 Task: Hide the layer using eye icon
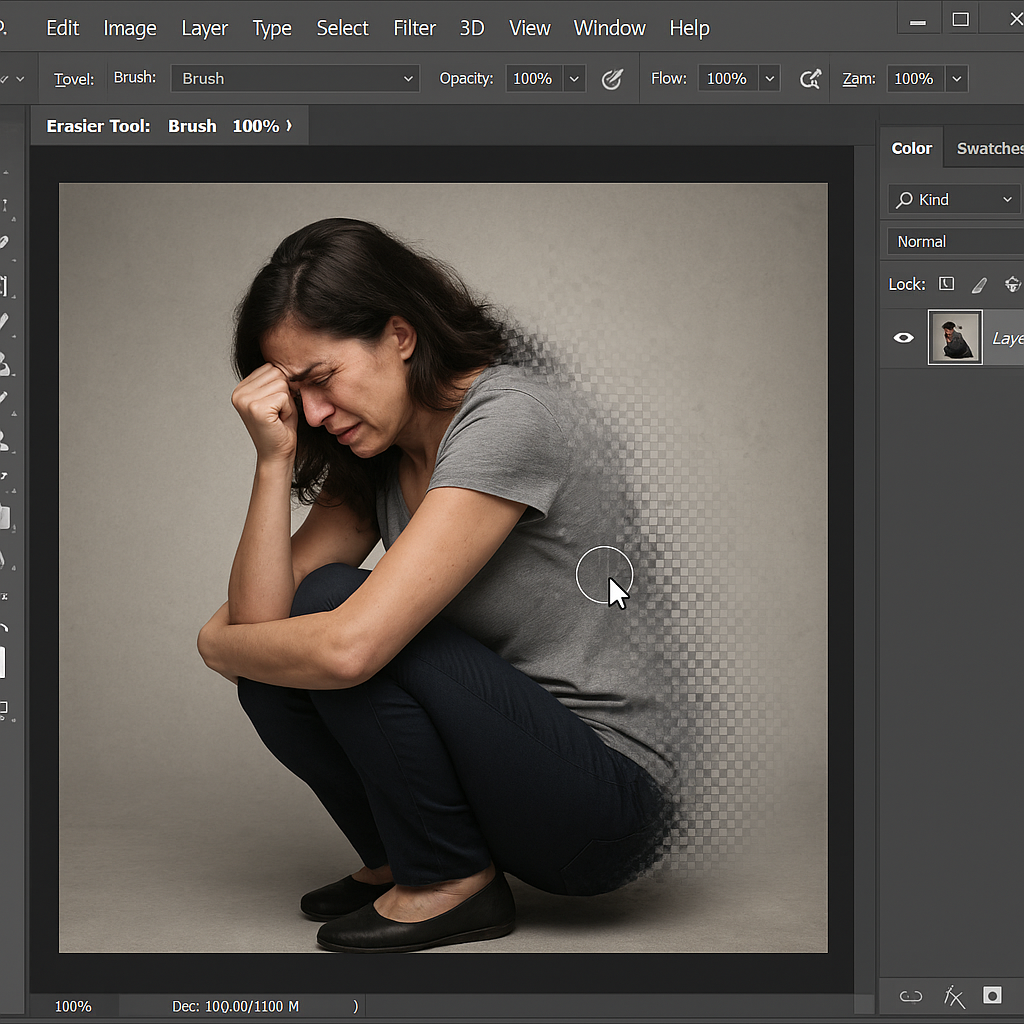click(x=903, y=338)
